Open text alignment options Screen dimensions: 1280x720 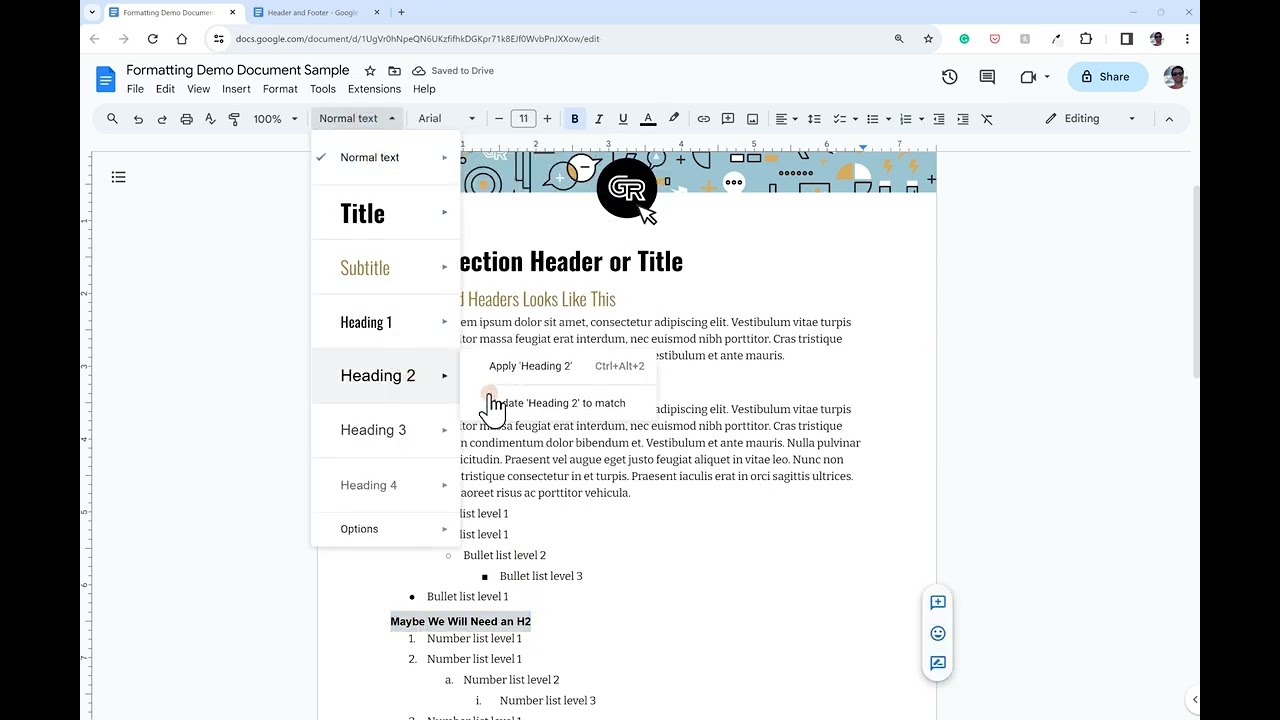[787, 119]
